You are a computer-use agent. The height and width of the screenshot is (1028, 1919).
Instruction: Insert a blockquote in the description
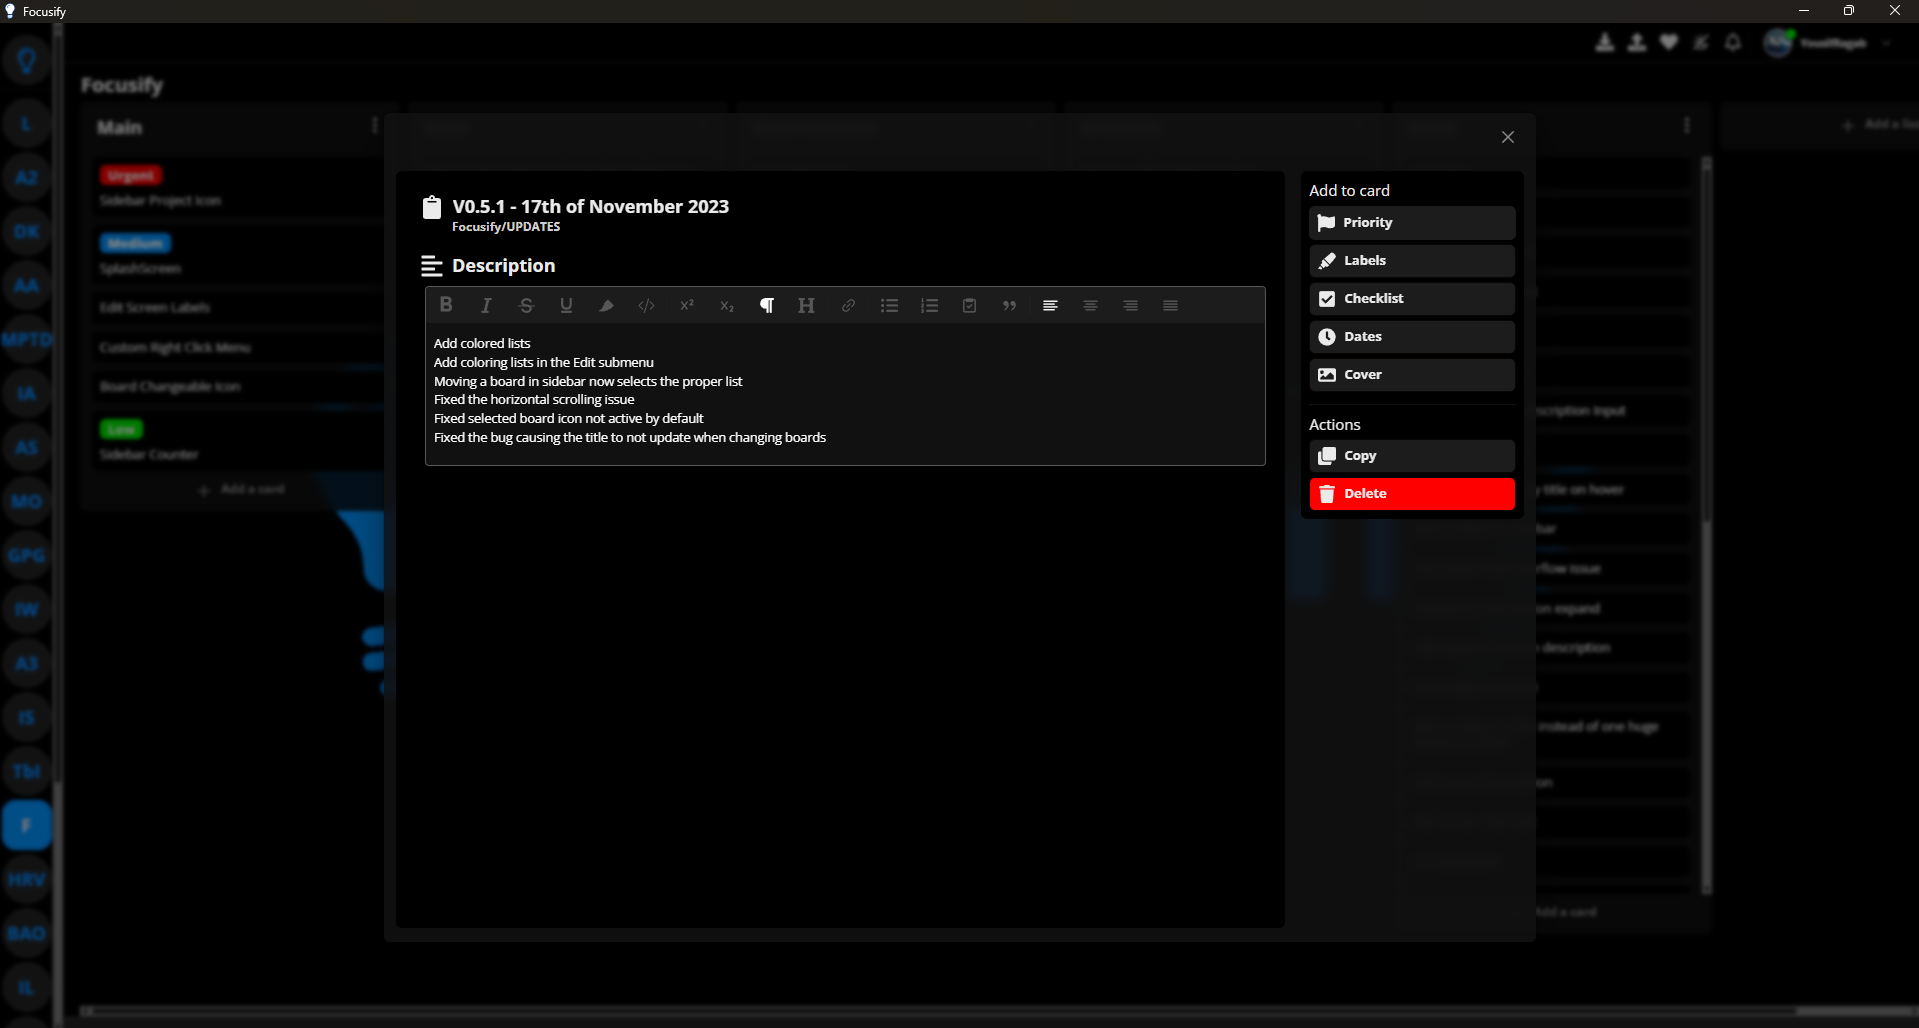pos(1009,305)
